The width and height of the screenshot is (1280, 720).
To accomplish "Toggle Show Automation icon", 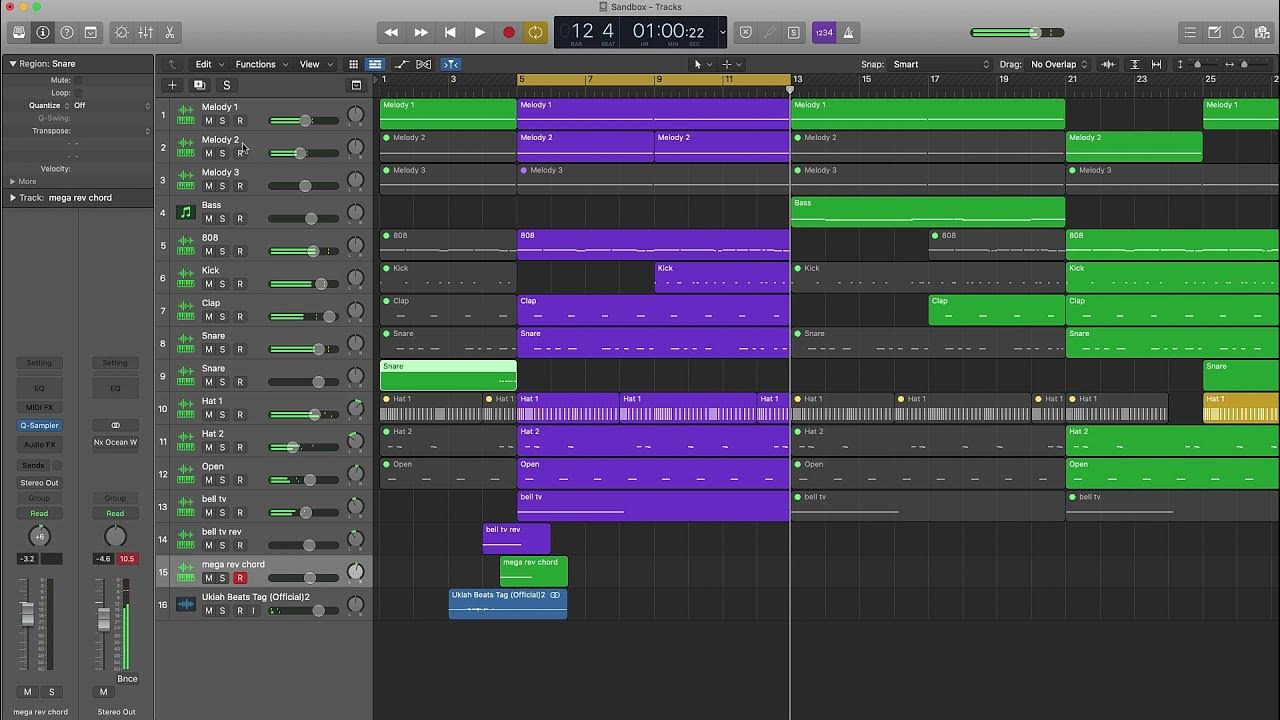I will tap(402, 64).
